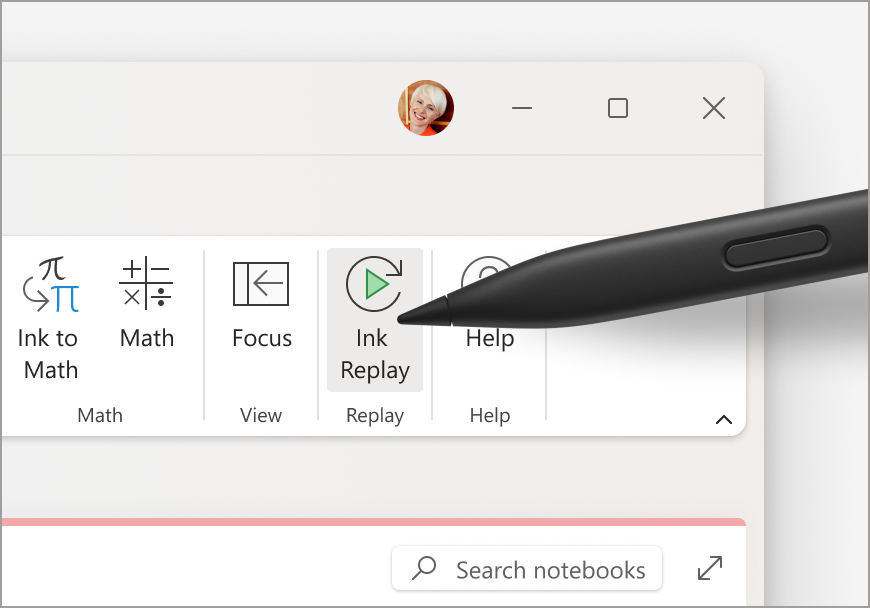Click the "Focus" text label

pyautogui.click(x=262, y=338)
